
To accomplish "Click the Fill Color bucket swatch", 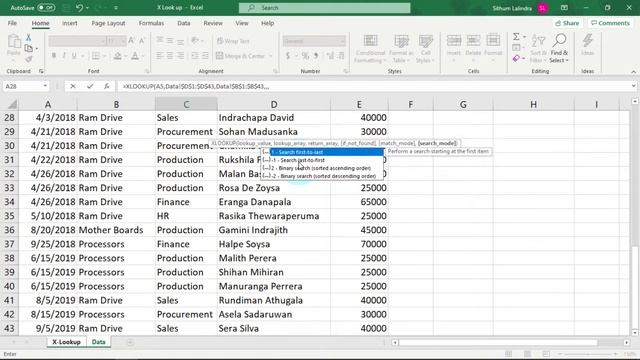I will (118, 56).
